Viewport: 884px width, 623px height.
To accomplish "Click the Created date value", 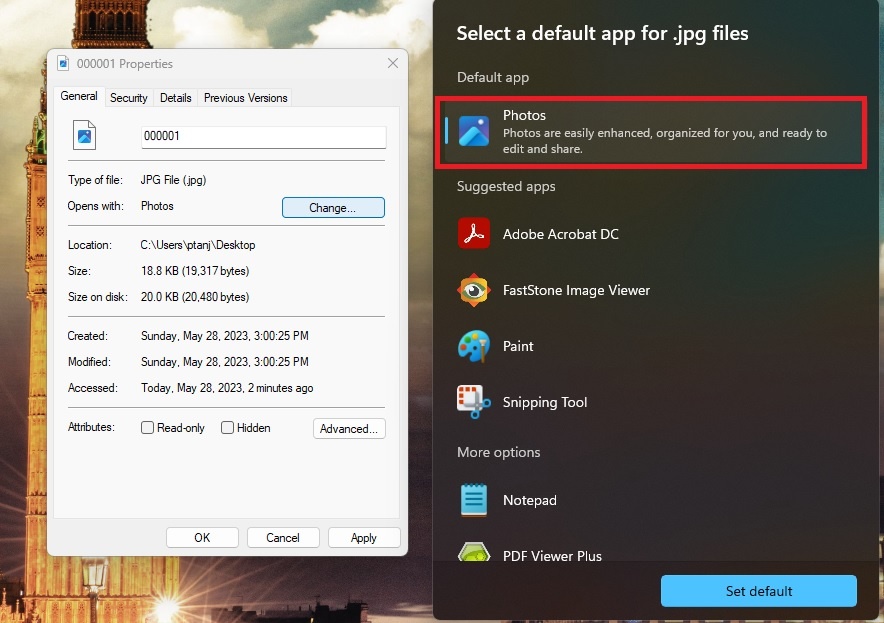I will click(224, 336).
